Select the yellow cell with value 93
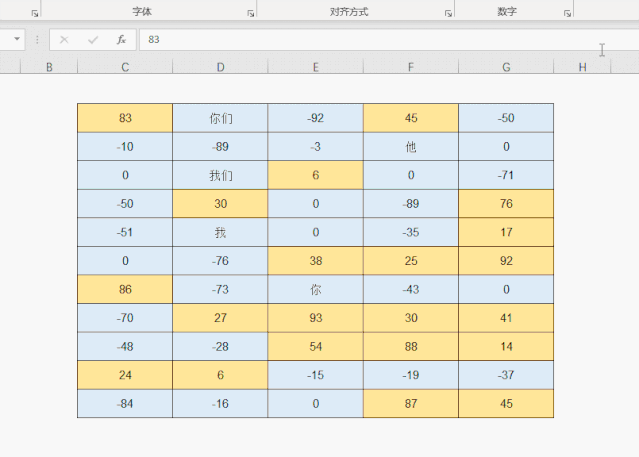 point(315,319)
